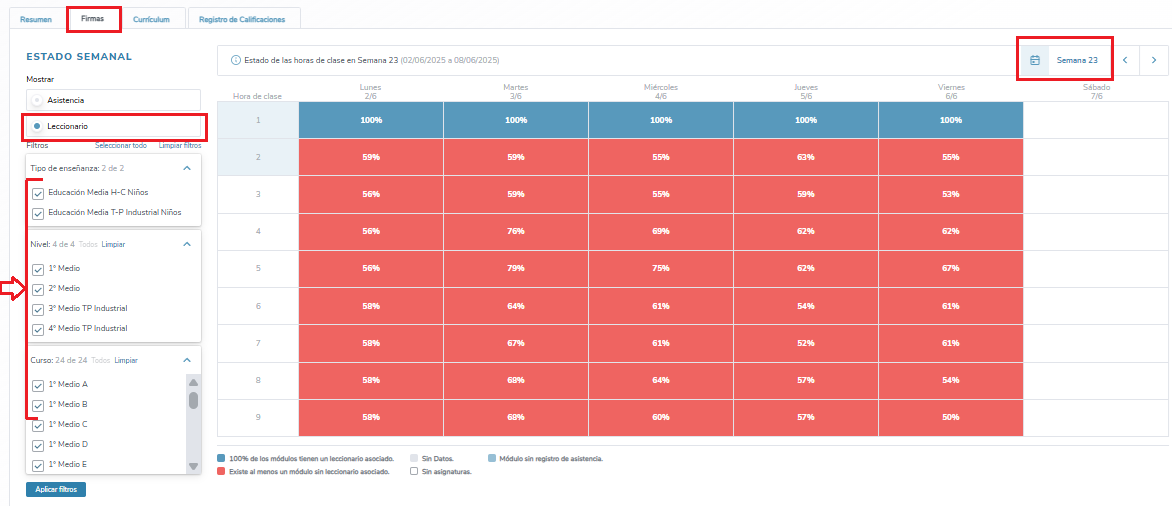Uncheck course 1° Medio C

coord(38,425)
